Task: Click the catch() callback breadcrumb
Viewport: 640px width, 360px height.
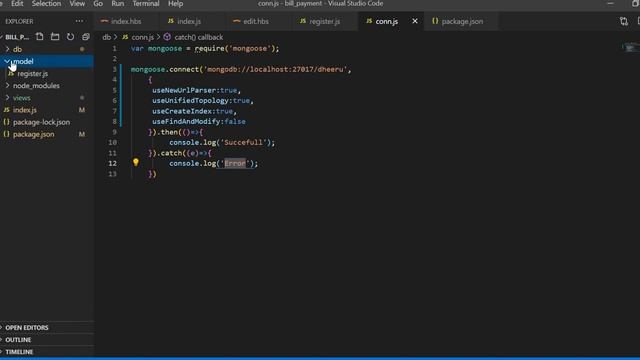Action: click(199, 37)
